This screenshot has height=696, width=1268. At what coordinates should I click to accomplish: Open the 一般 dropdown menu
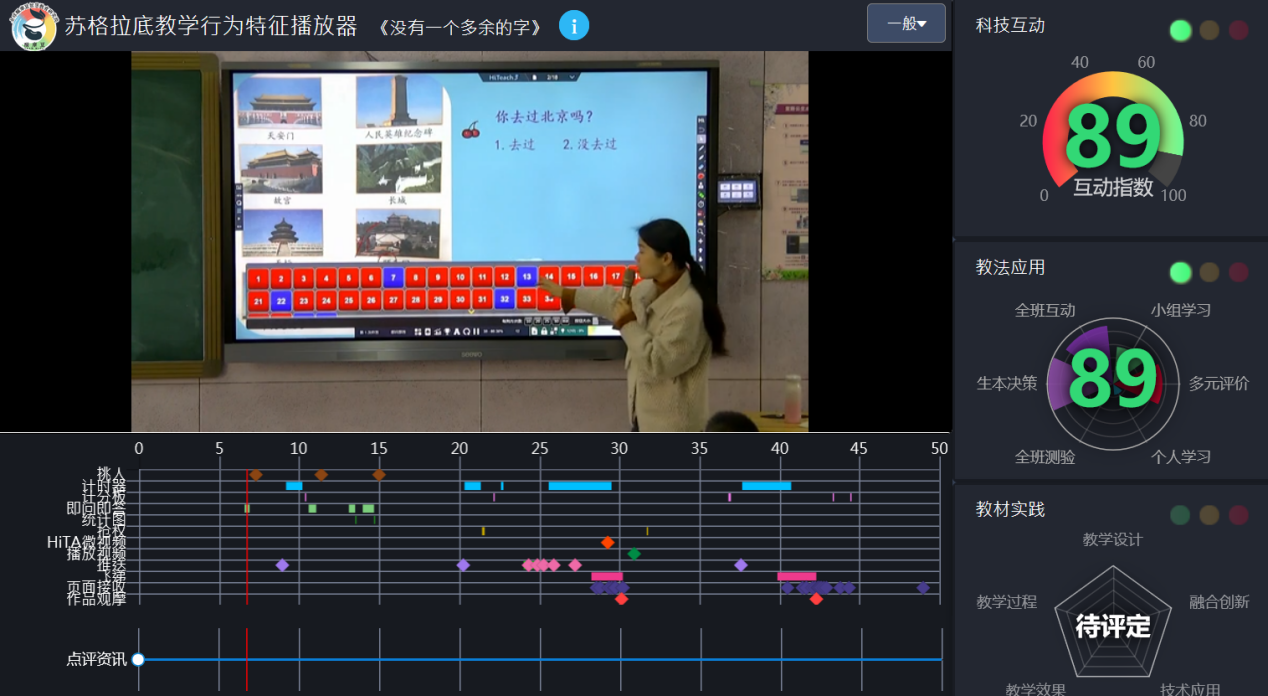(906, 24)
